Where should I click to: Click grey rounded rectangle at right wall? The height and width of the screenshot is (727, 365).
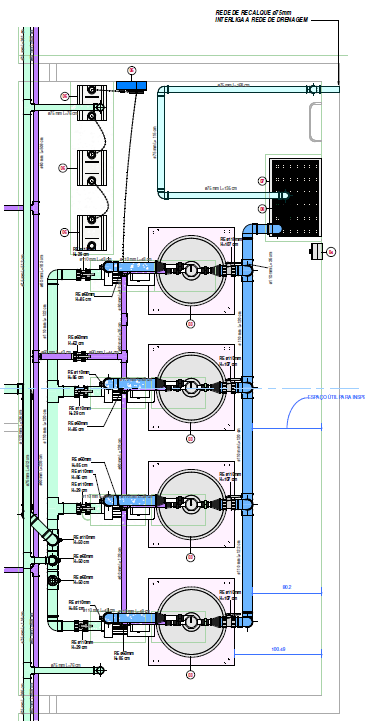(315, 122)
